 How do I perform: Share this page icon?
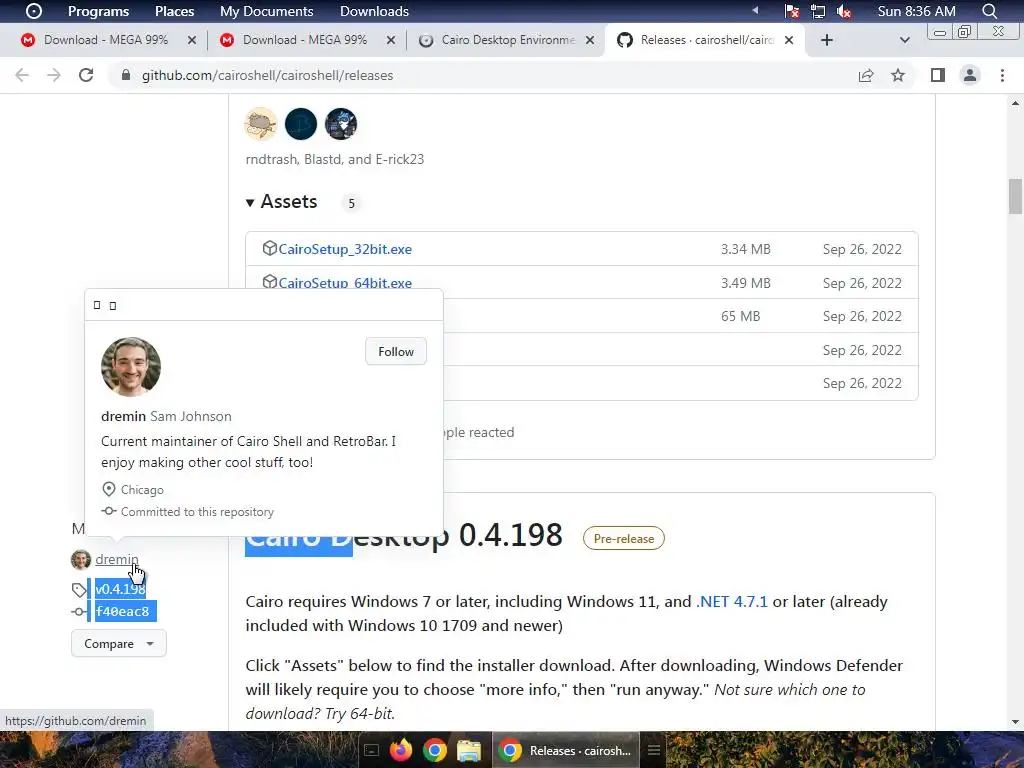[x=866, y=75]
